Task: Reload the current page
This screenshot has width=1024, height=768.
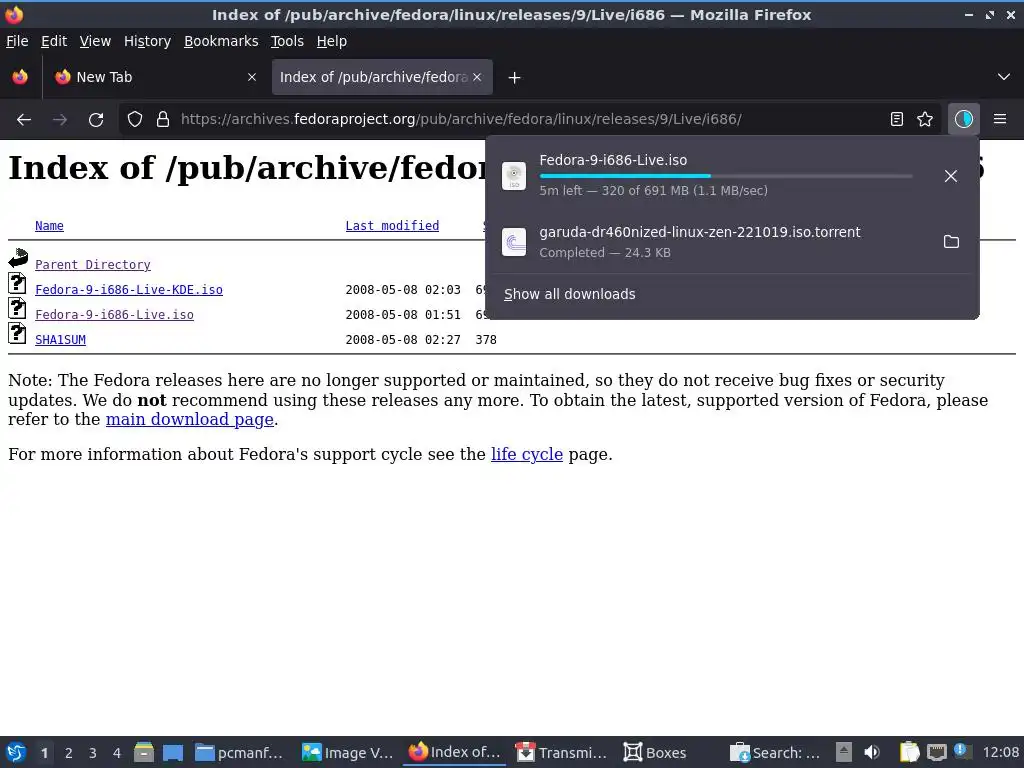Action: pyautogui.click(x=96, y=120)
